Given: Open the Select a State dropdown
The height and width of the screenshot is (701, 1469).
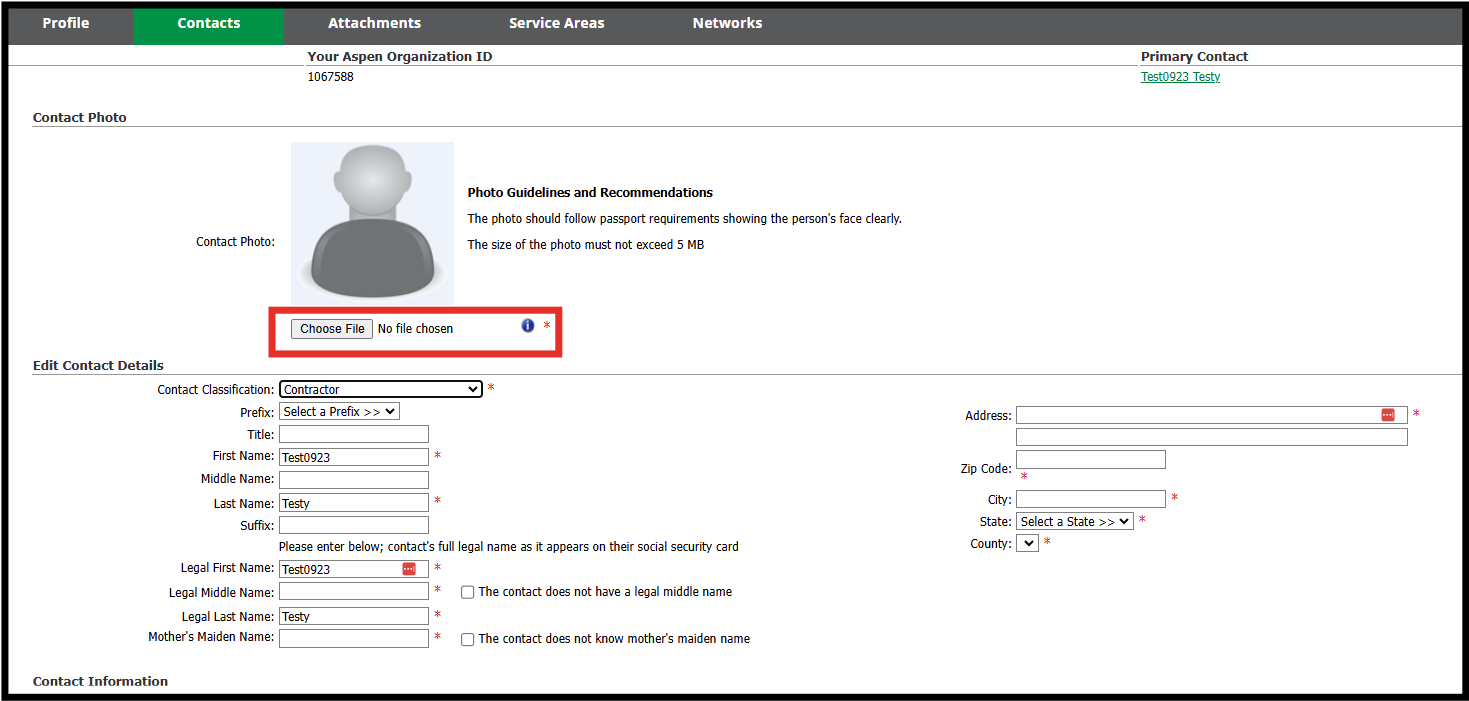Looking at the screenshot, I should coord(1075,521).
